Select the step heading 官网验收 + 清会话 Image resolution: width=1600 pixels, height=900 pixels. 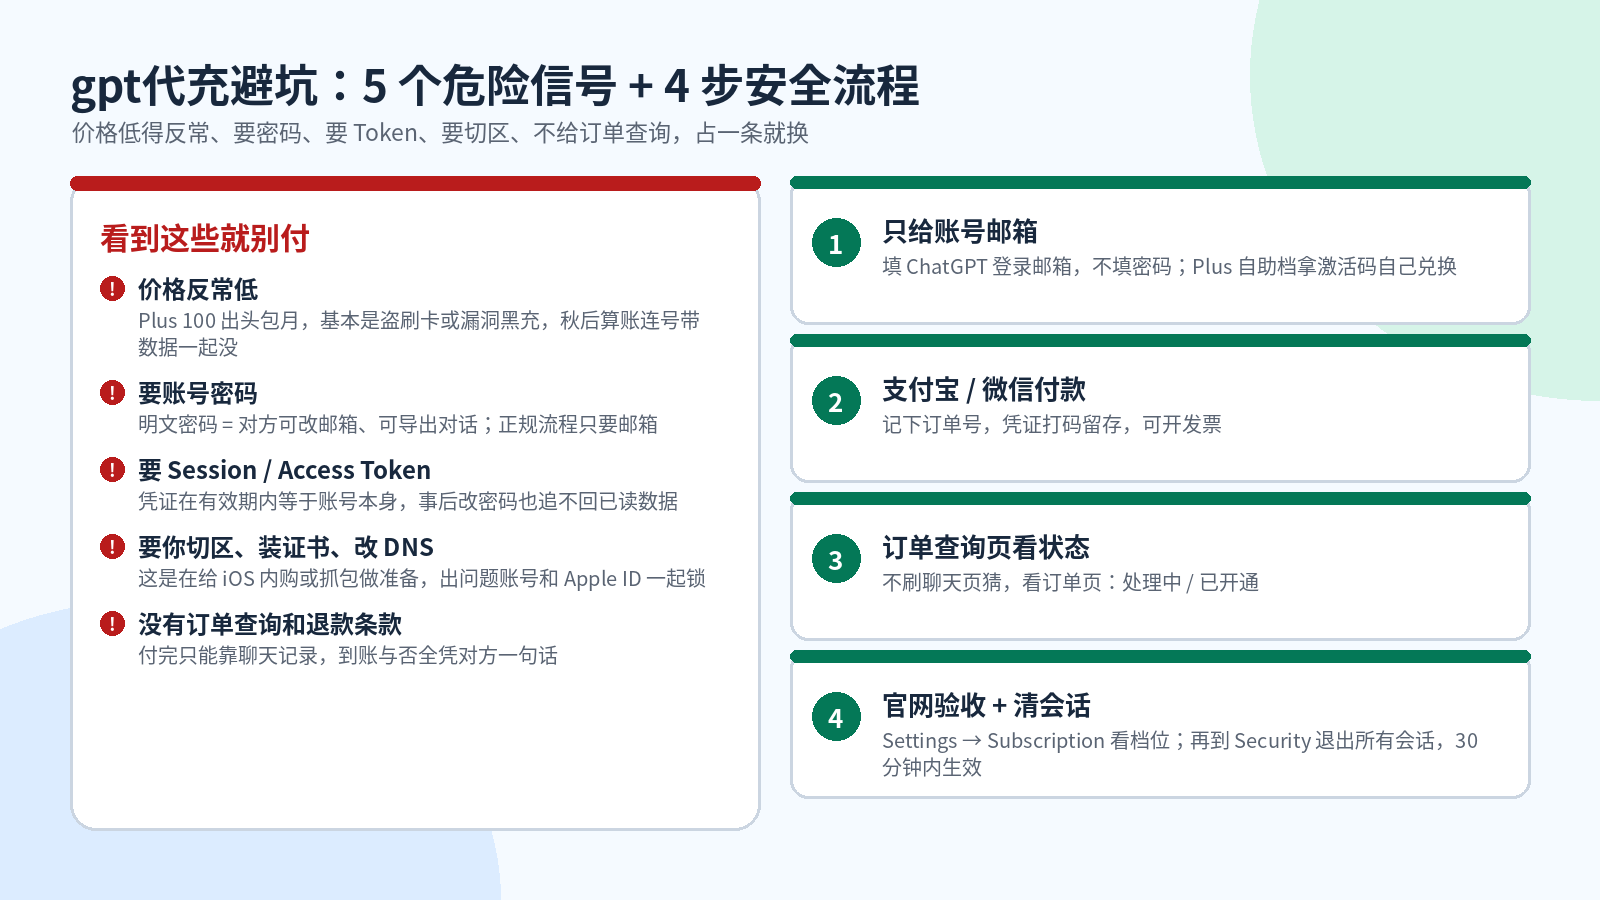[986, 706]
